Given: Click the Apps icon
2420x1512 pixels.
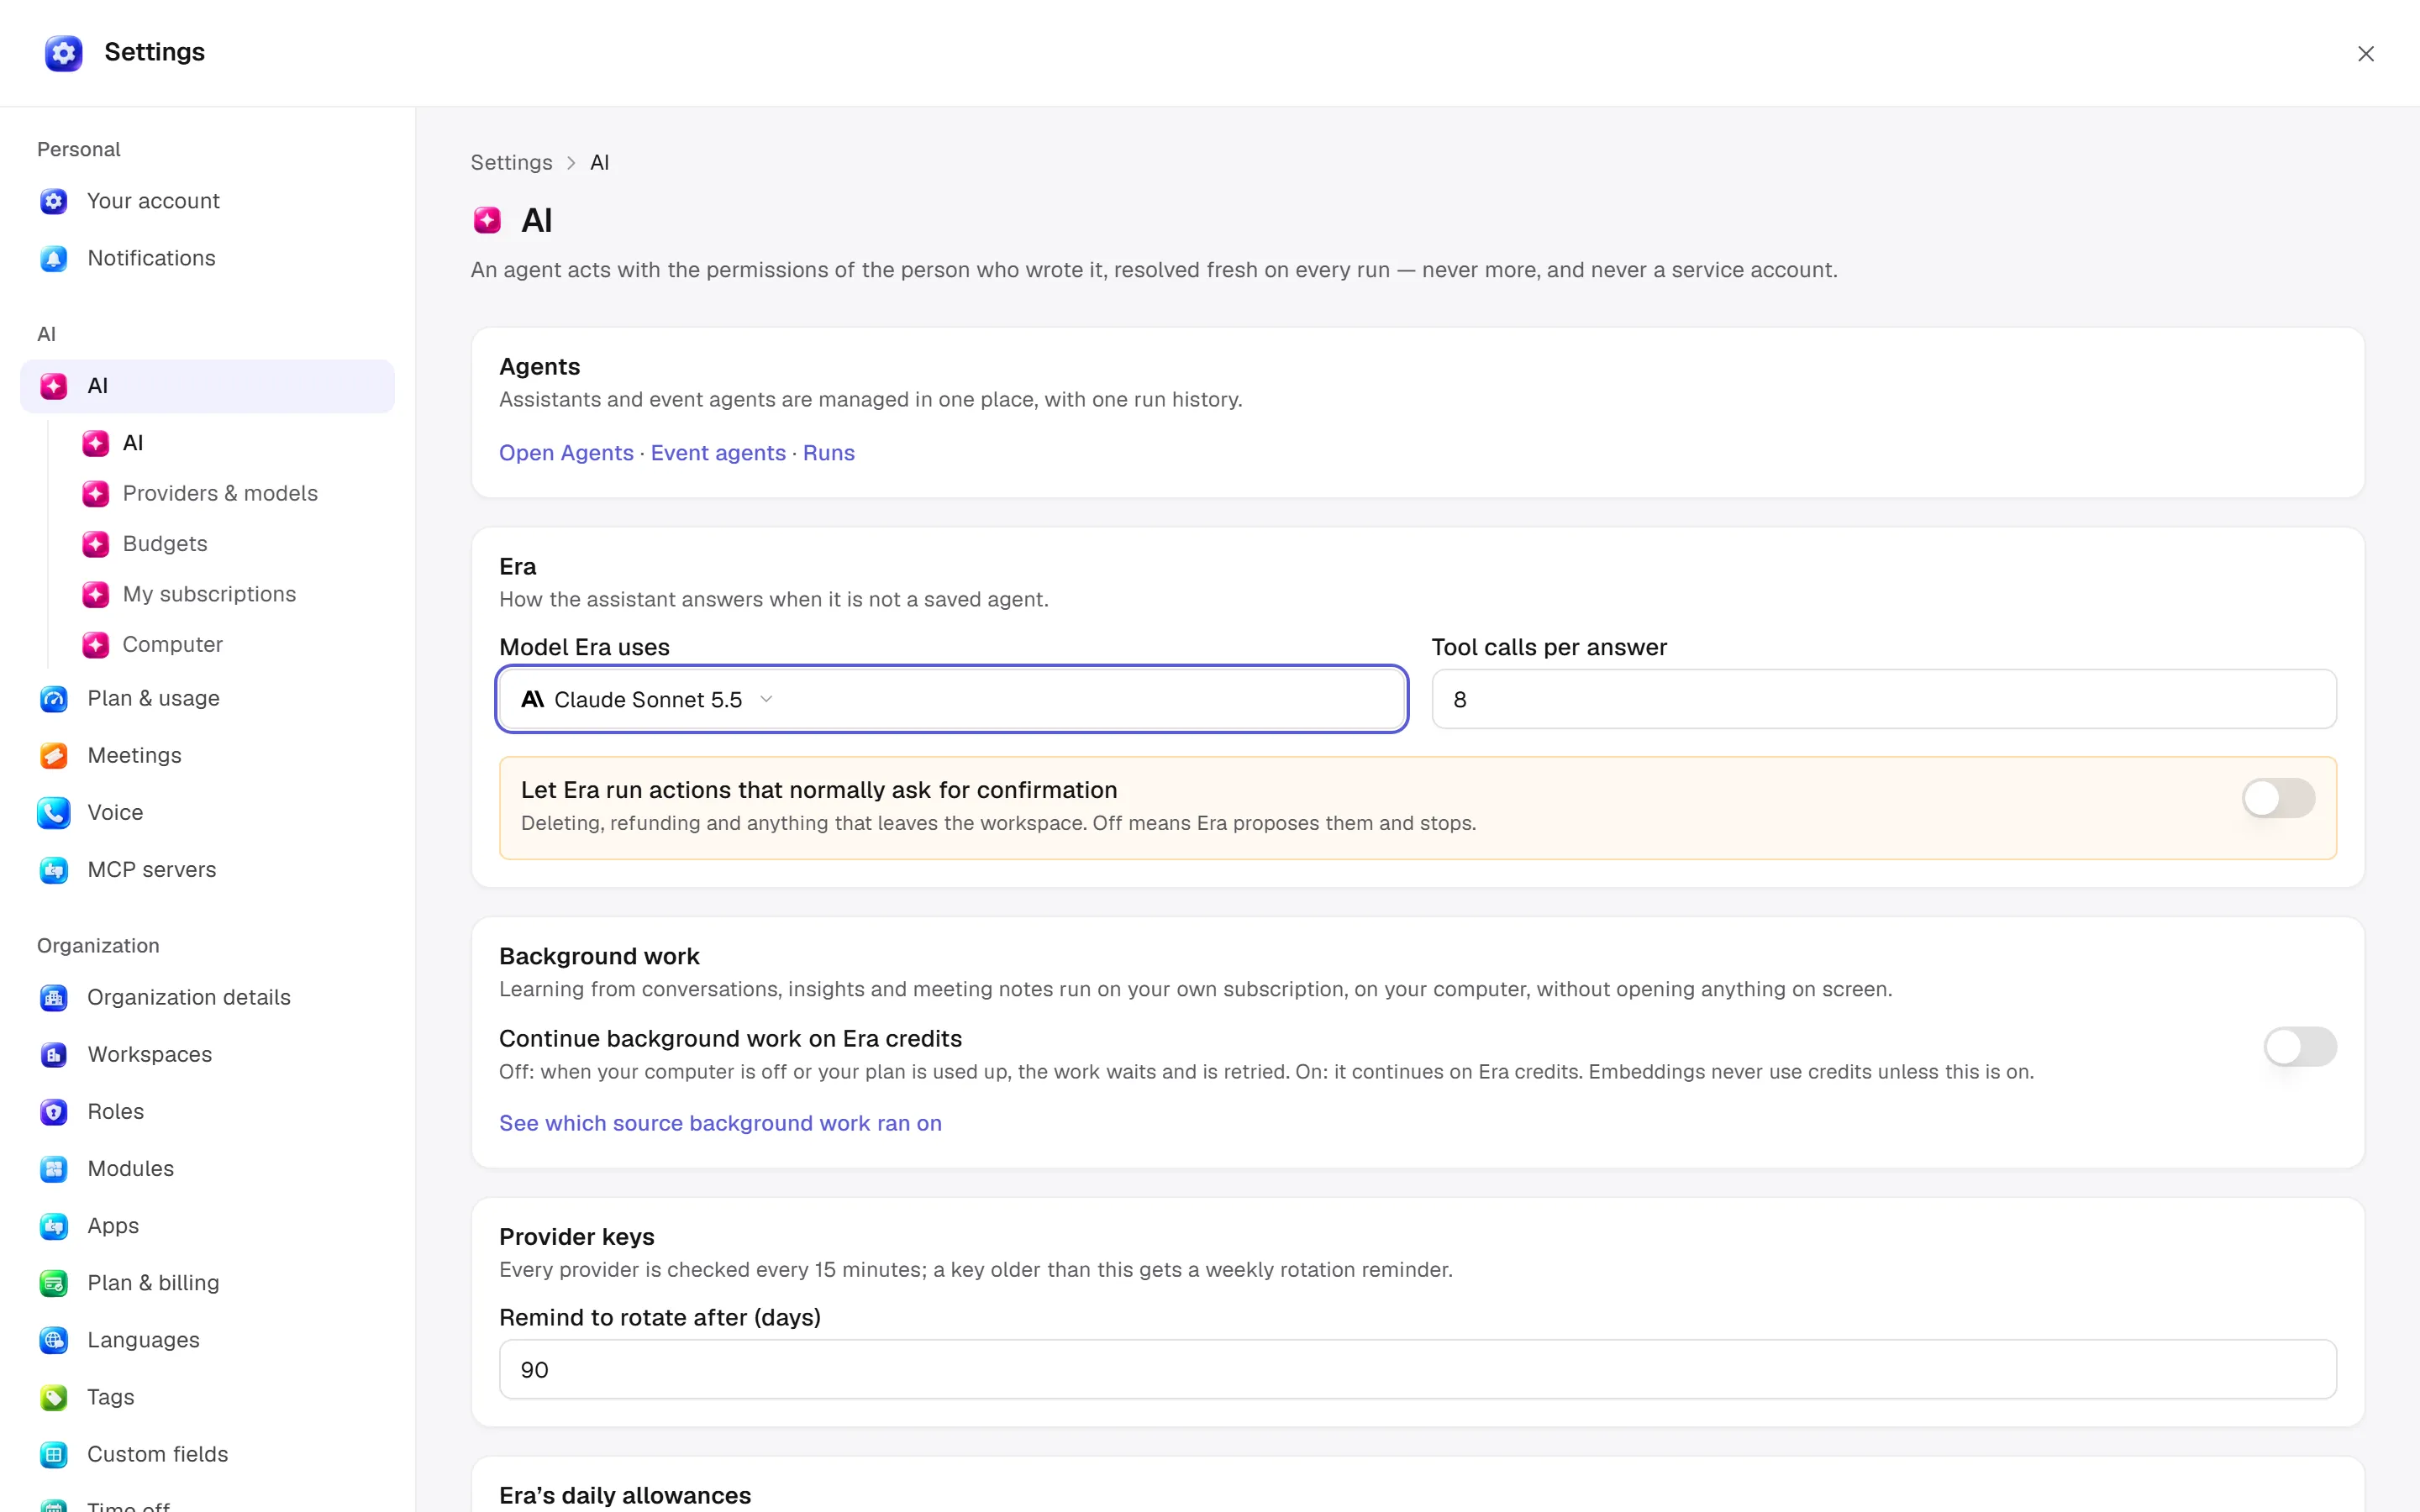Looking at the screenshot, I should pyautogui.click(x=54, y=1226).
